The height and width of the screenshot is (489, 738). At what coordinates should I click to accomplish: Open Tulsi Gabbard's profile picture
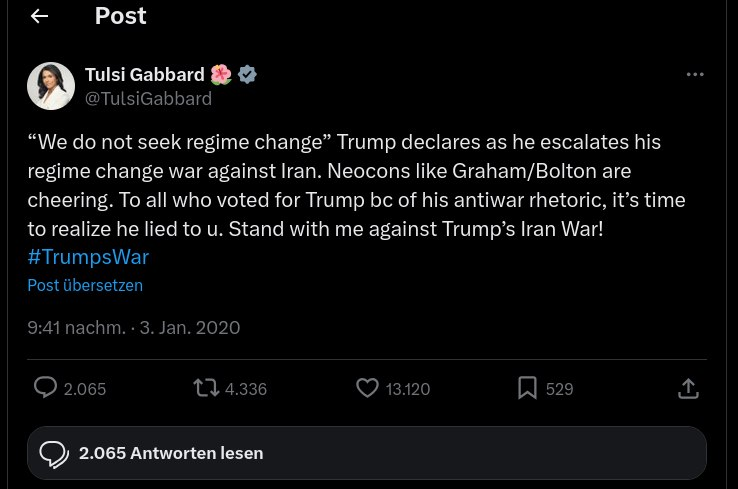click(x=51, y=86)
